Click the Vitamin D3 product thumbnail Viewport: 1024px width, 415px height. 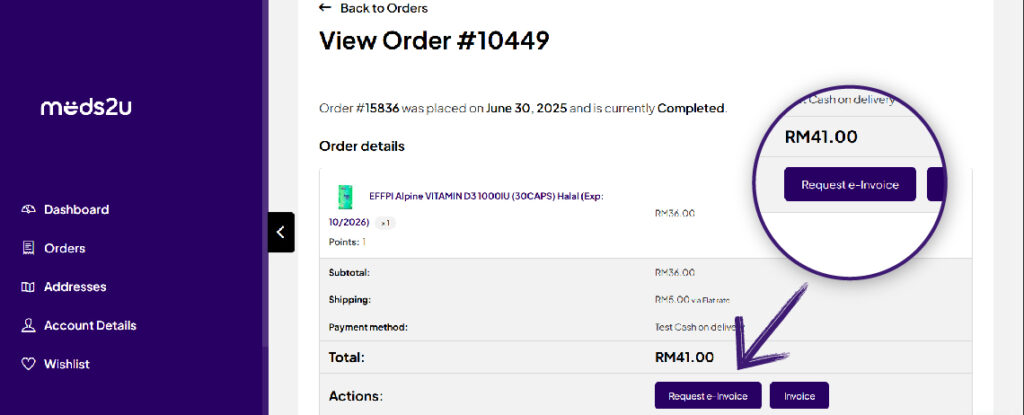[x=346, y=197]
